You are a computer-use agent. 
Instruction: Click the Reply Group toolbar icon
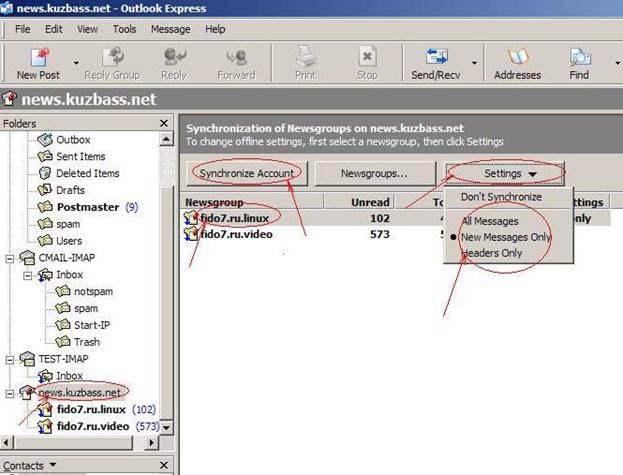coord(112,57)
